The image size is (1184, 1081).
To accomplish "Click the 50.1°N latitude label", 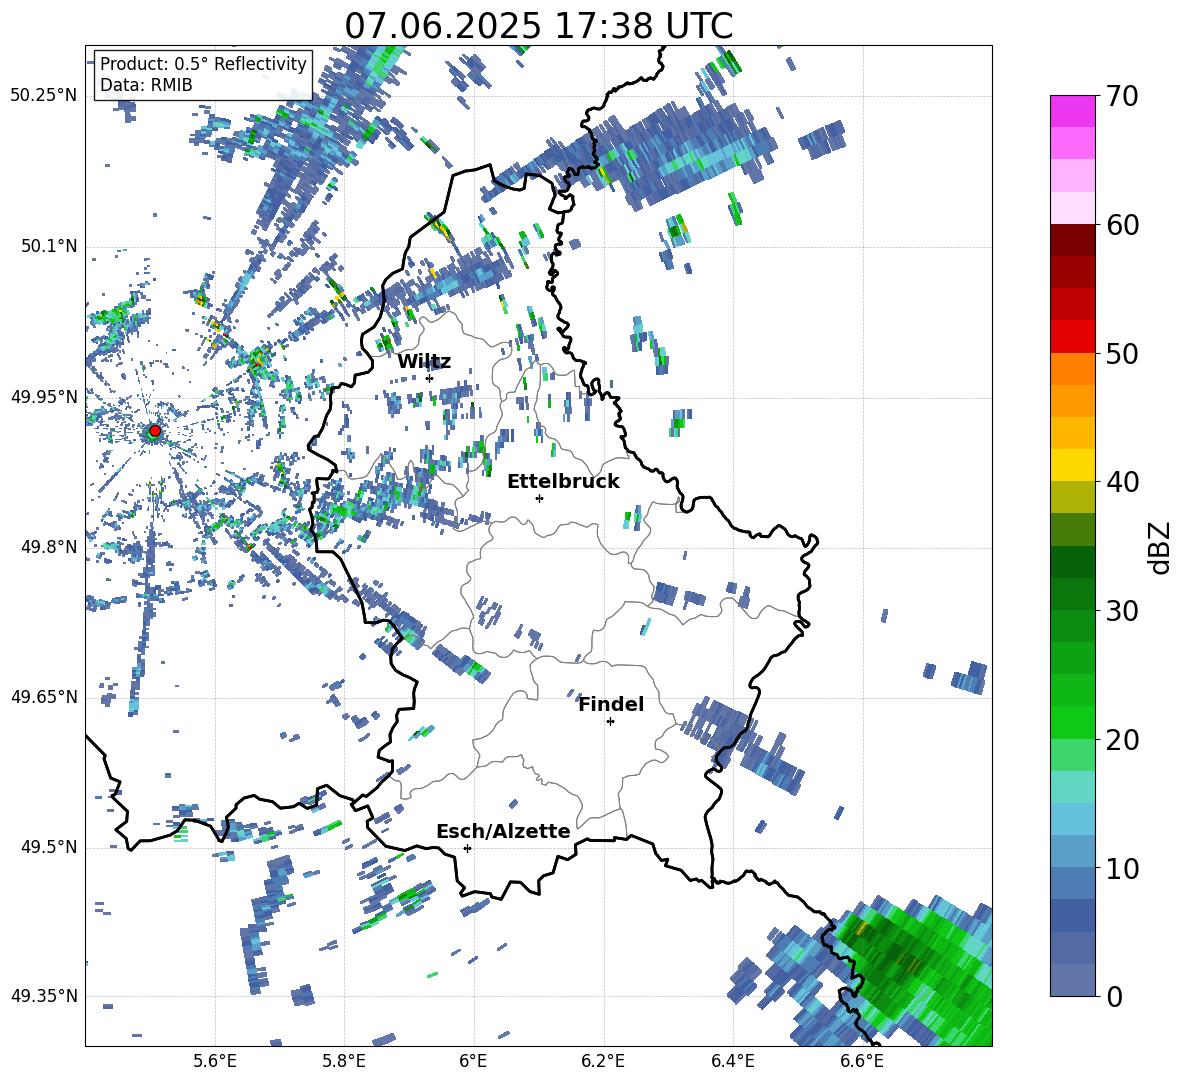I will (x=49, y=246).
